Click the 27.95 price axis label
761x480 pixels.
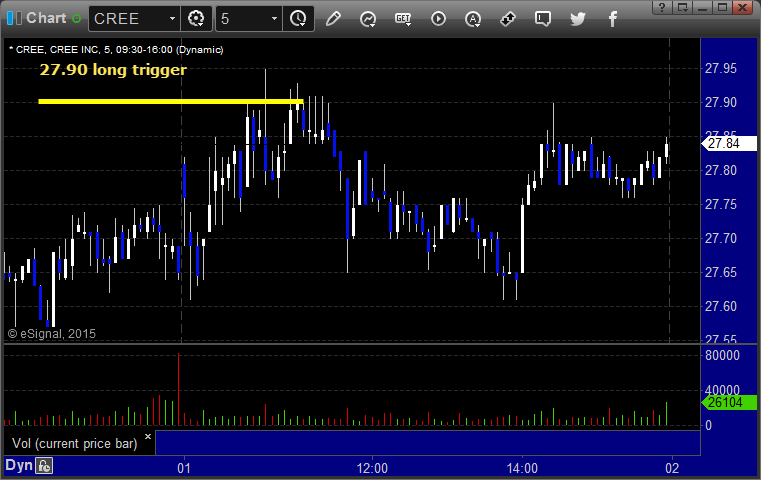721,68
